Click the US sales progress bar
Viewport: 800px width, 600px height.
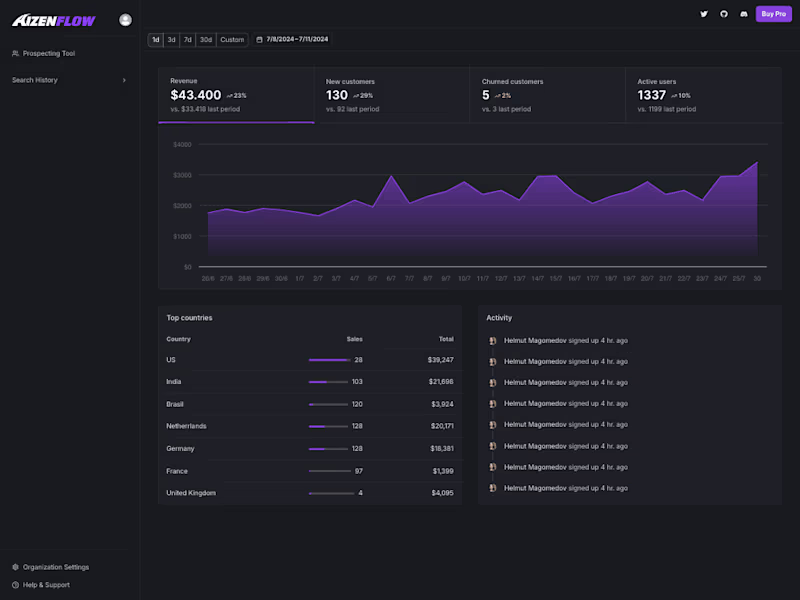pos(330,359)
